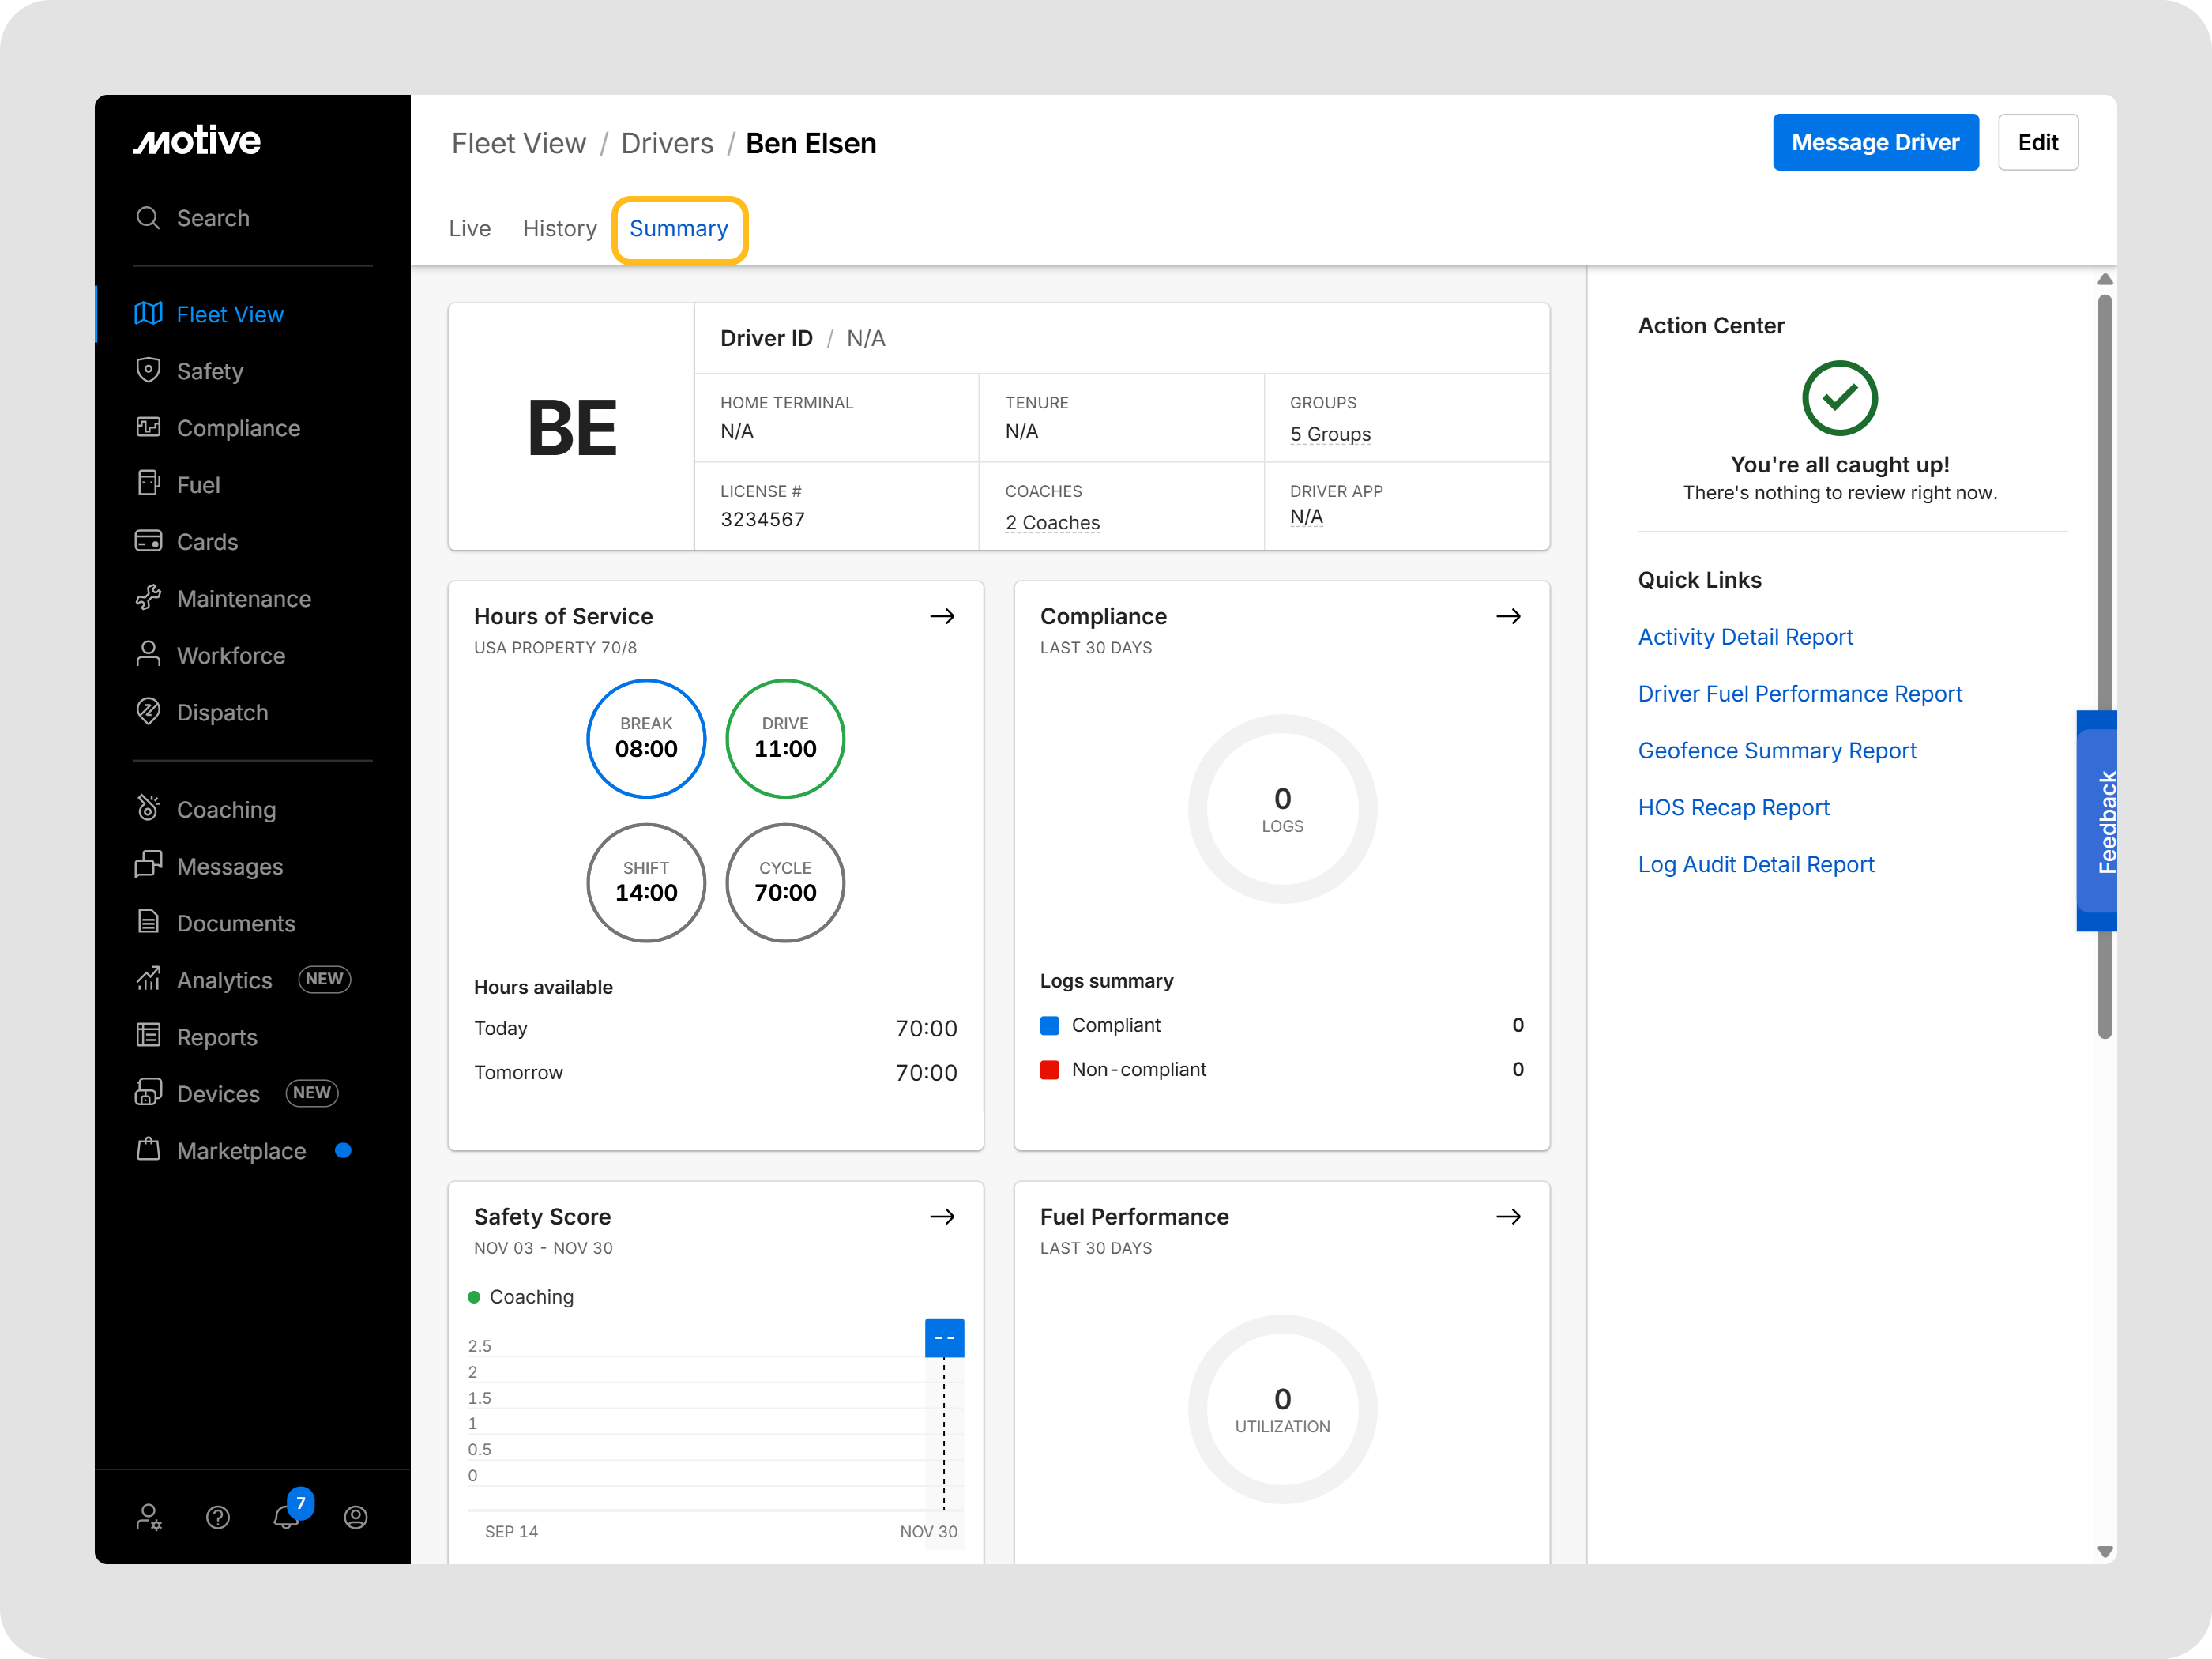Click the Motive logo
Screen dimensions: 2212x1659
[197, 141]
